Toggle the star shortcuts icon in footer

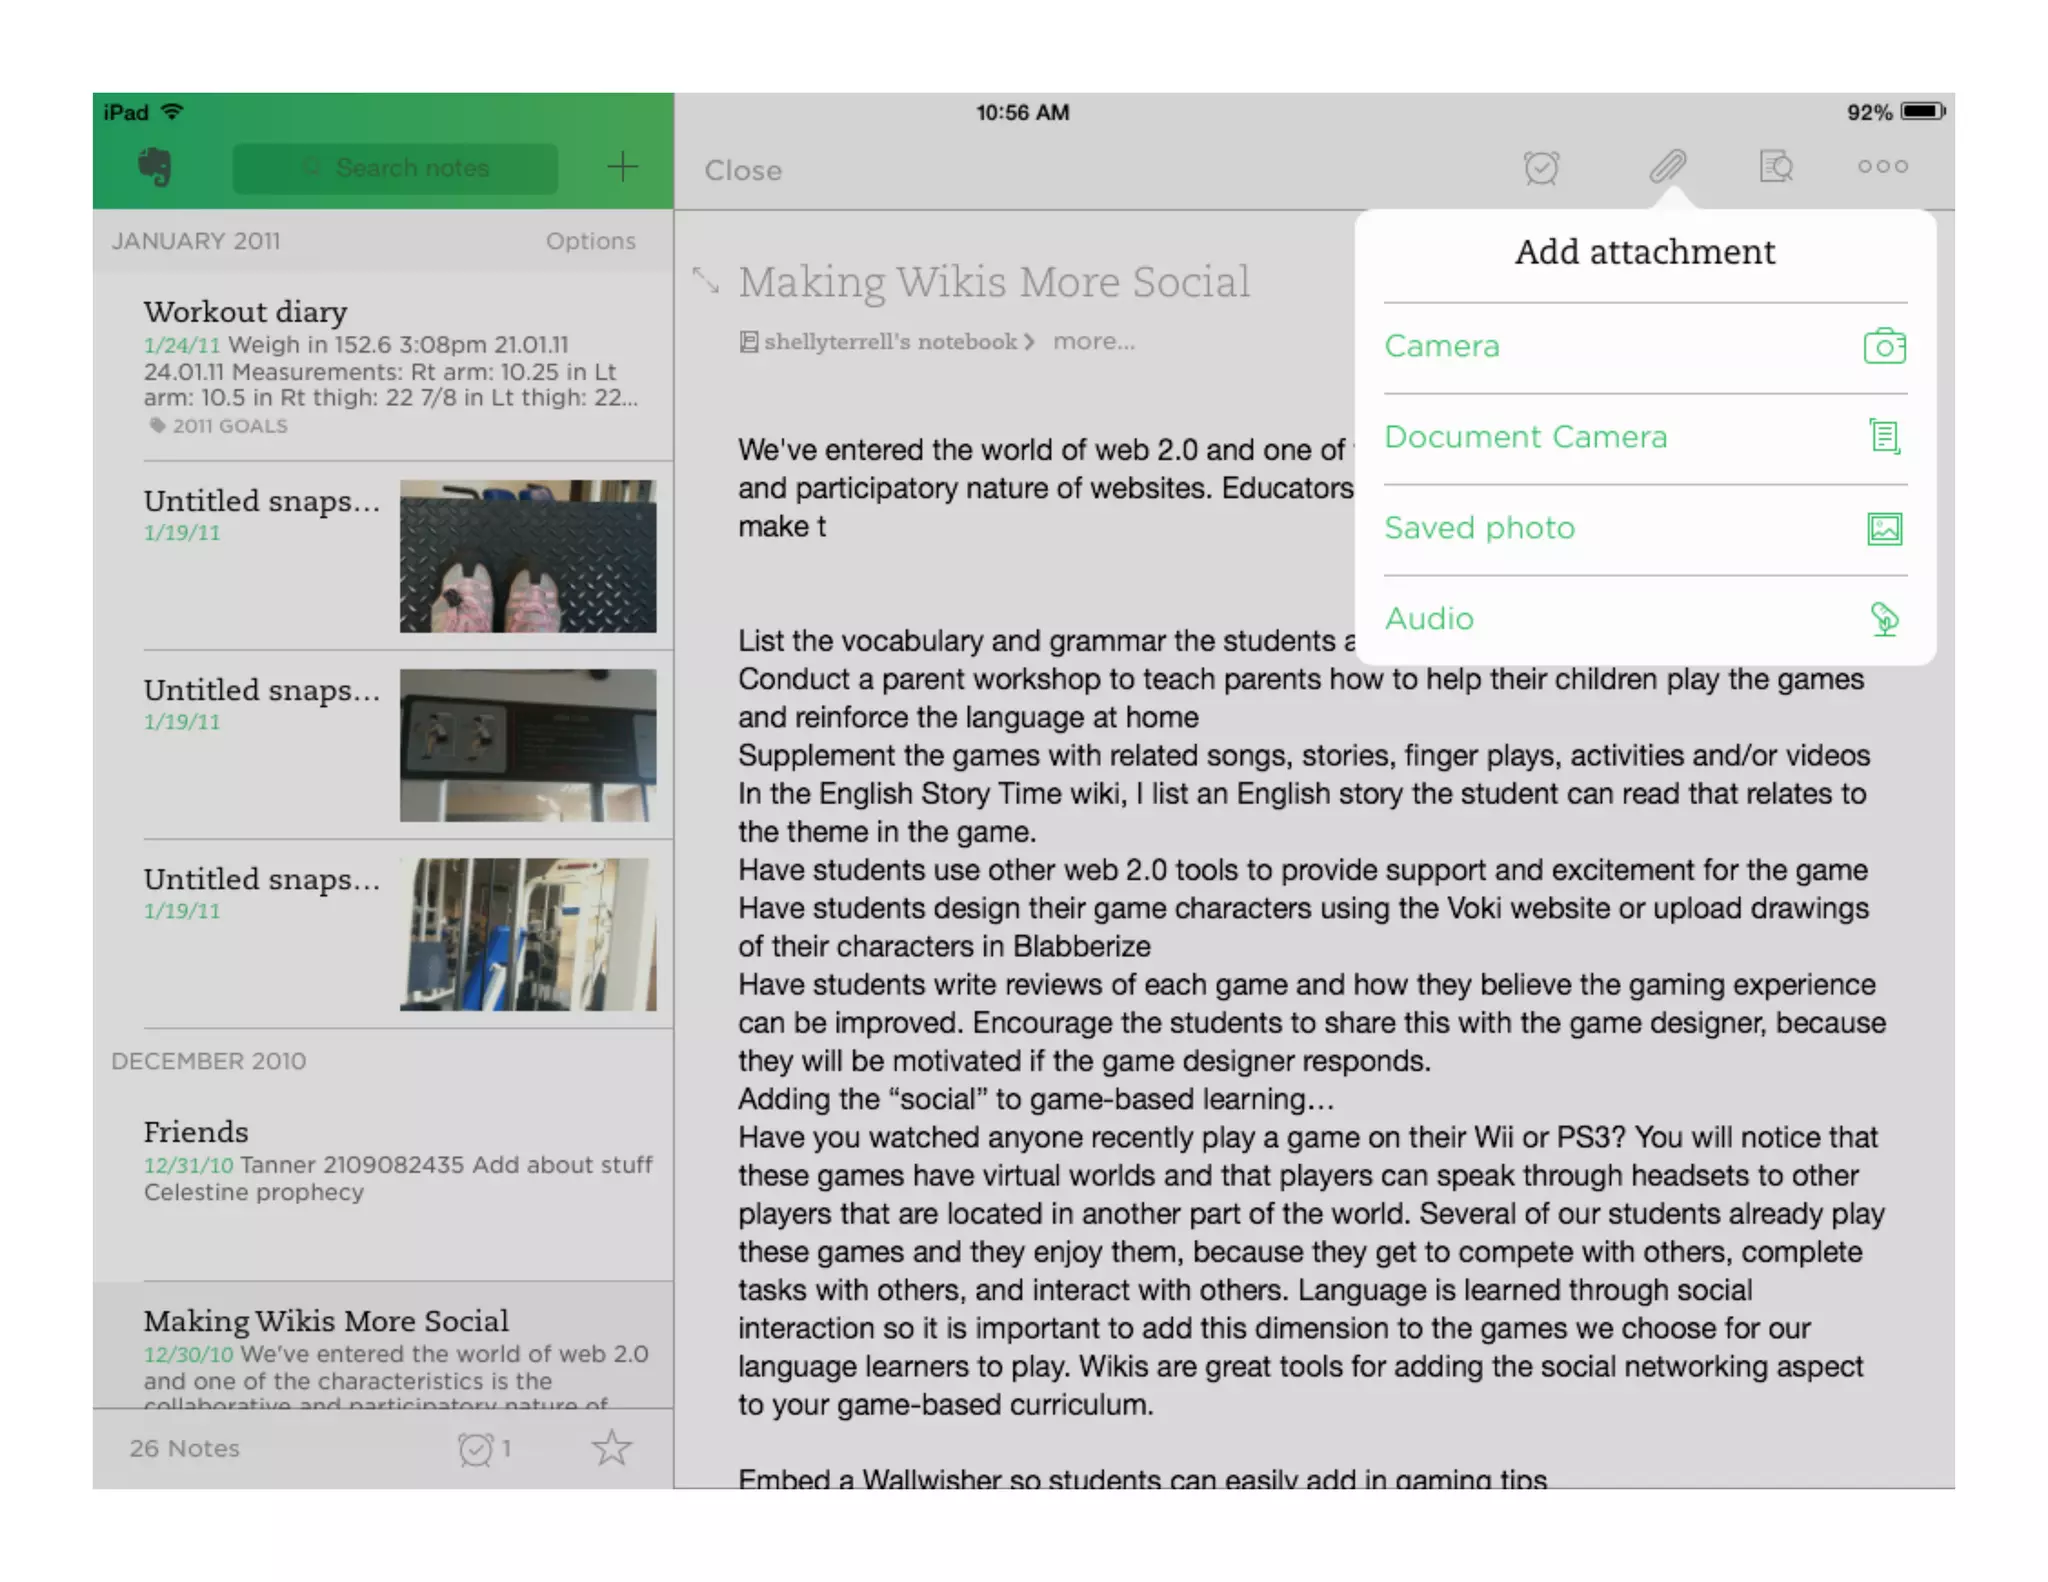click(611, 1448)
